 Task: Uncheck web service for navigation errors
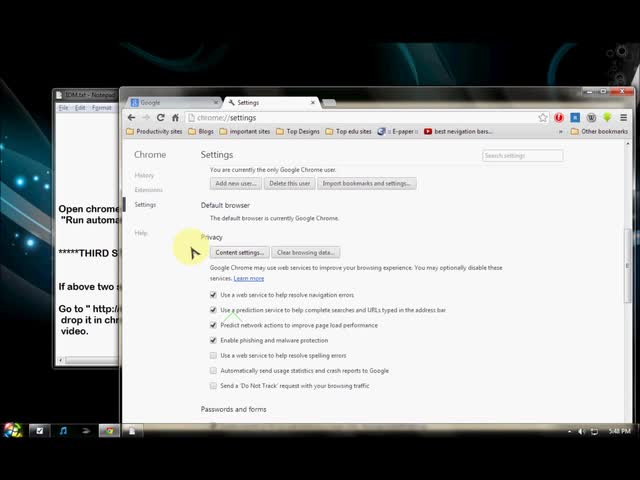point(213,295)
